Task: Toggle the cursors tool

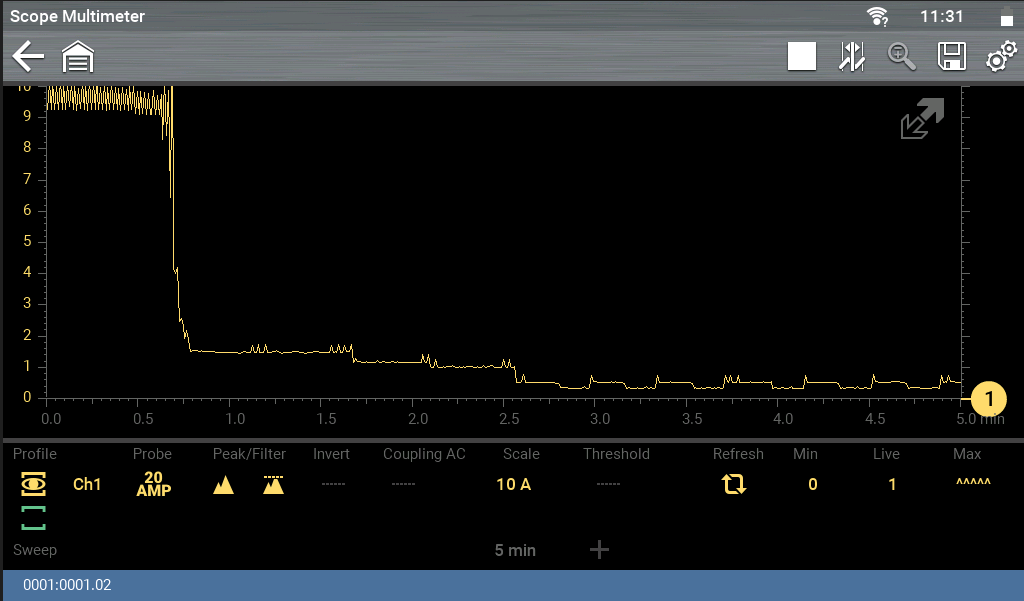Action: tap(851, 57)
